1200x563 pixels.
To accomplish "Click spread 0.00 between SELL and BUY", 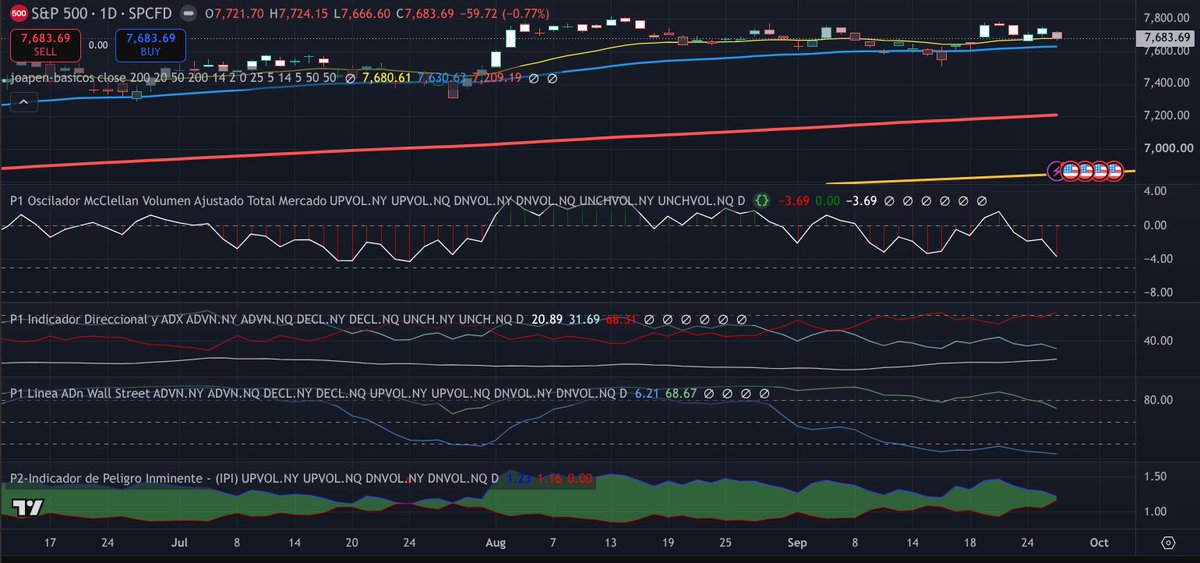I will 98,45.
